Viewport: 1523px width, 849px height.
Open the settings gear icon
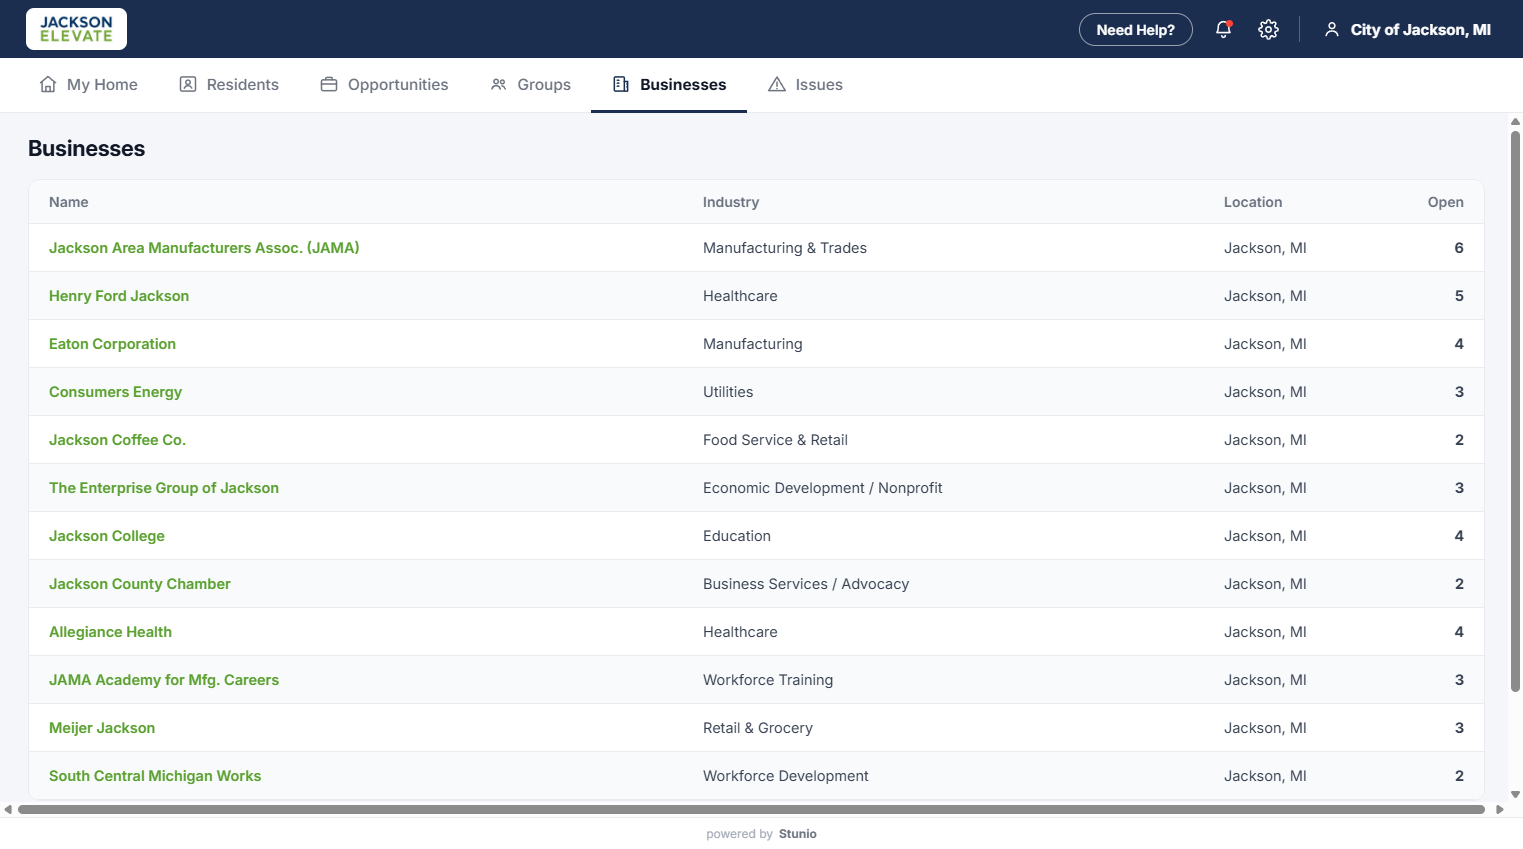pyautogui.click(x=1268, y=29)
